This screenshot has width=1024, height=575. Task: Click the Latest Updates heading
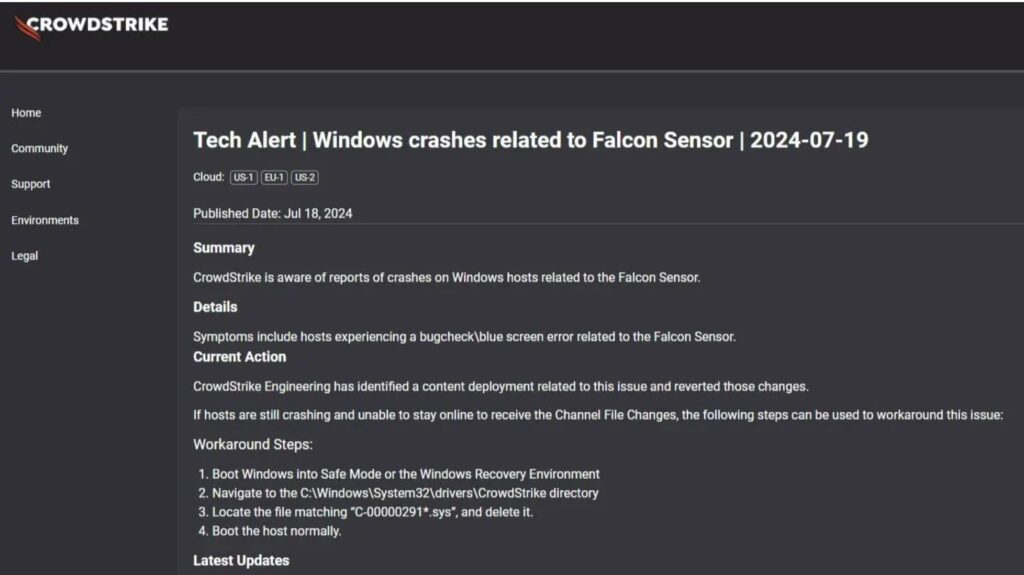tap(241, 560)
